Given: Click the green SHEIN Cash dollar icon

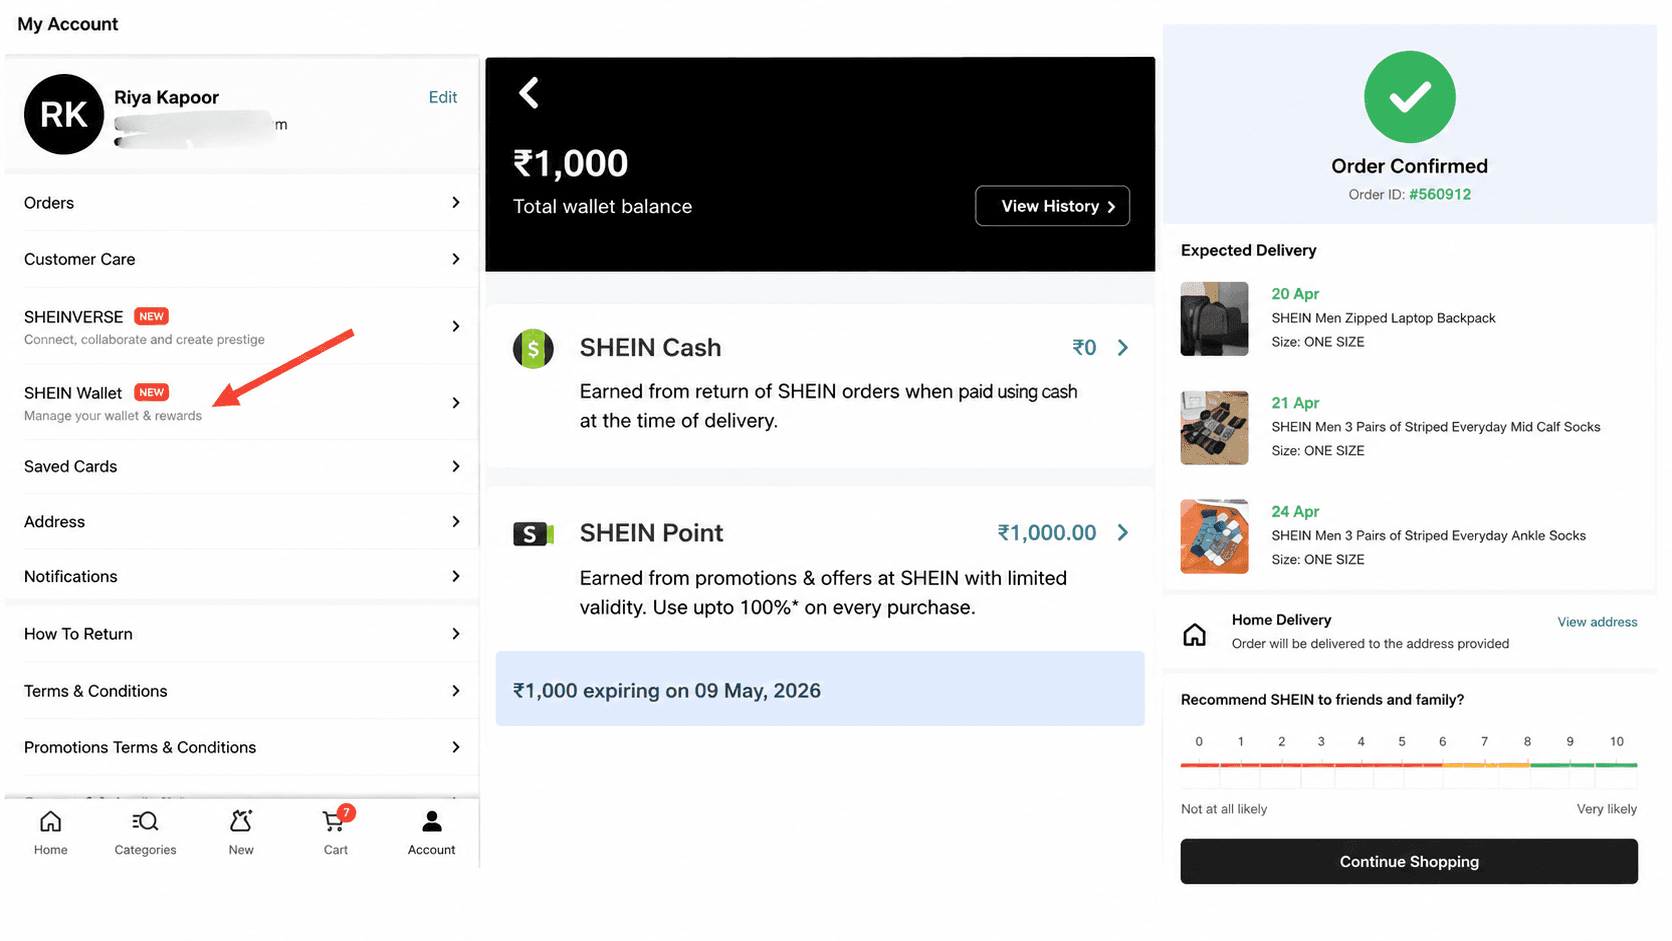Looking at the screenshot, I should [x=533, y=349].
